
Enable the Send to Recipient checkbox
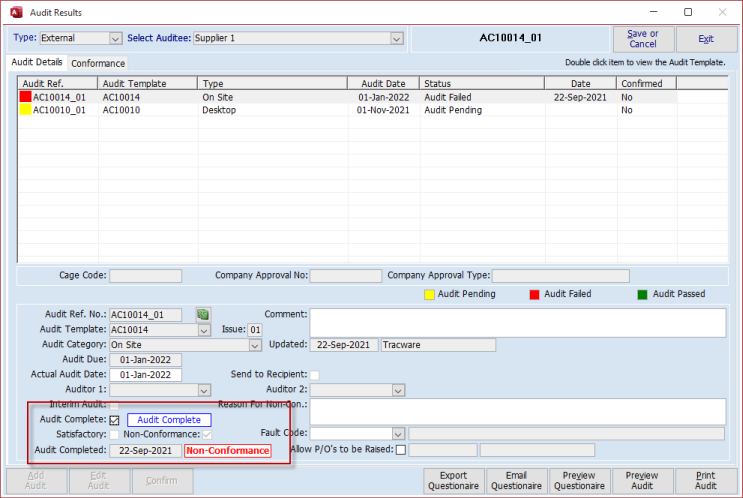[314, 375]
